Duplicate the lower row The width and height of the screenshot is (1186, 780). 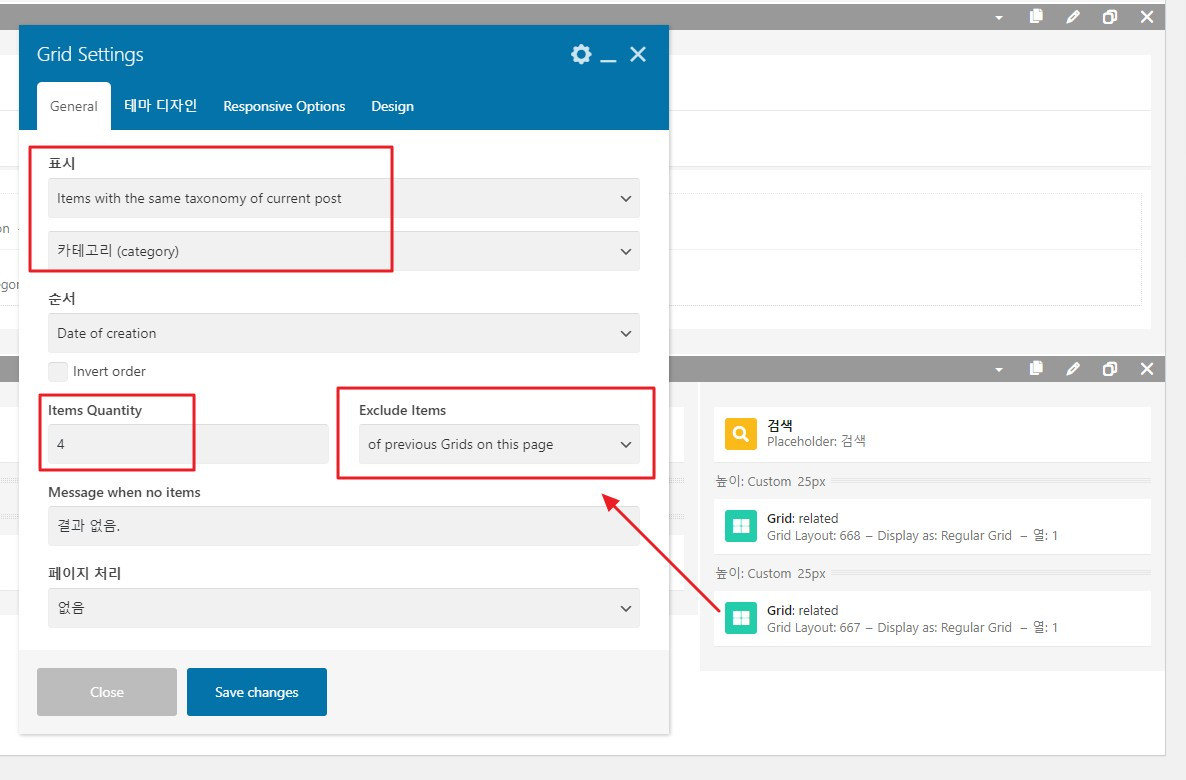[x=1110, y=368]
